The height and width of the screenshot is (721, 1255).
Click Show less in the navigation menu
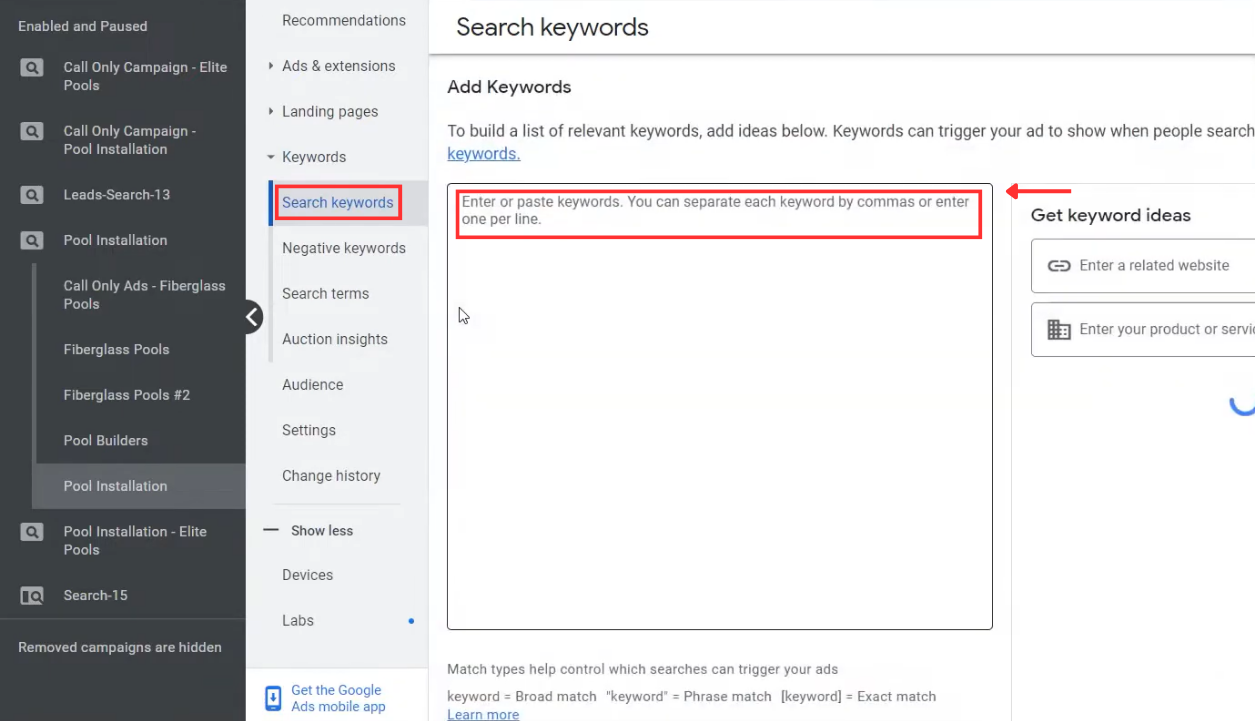pyautogui.click(x=321, y=530)
